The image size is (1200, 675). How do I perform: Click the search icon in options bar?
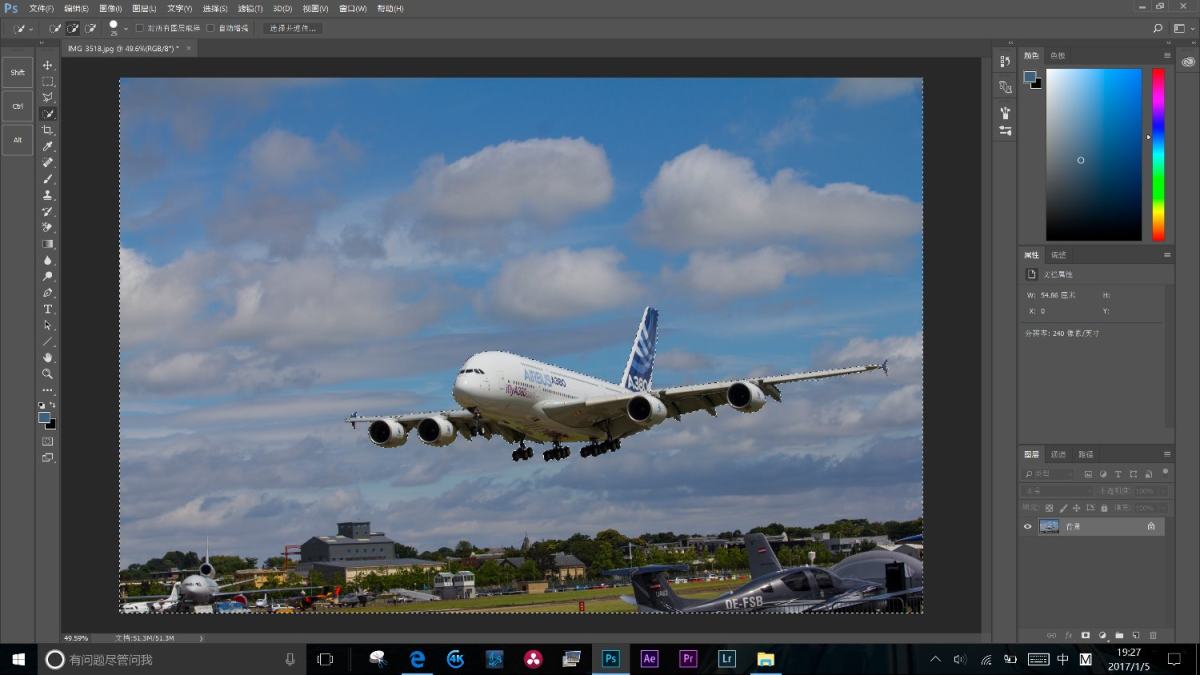(1158, 28)
